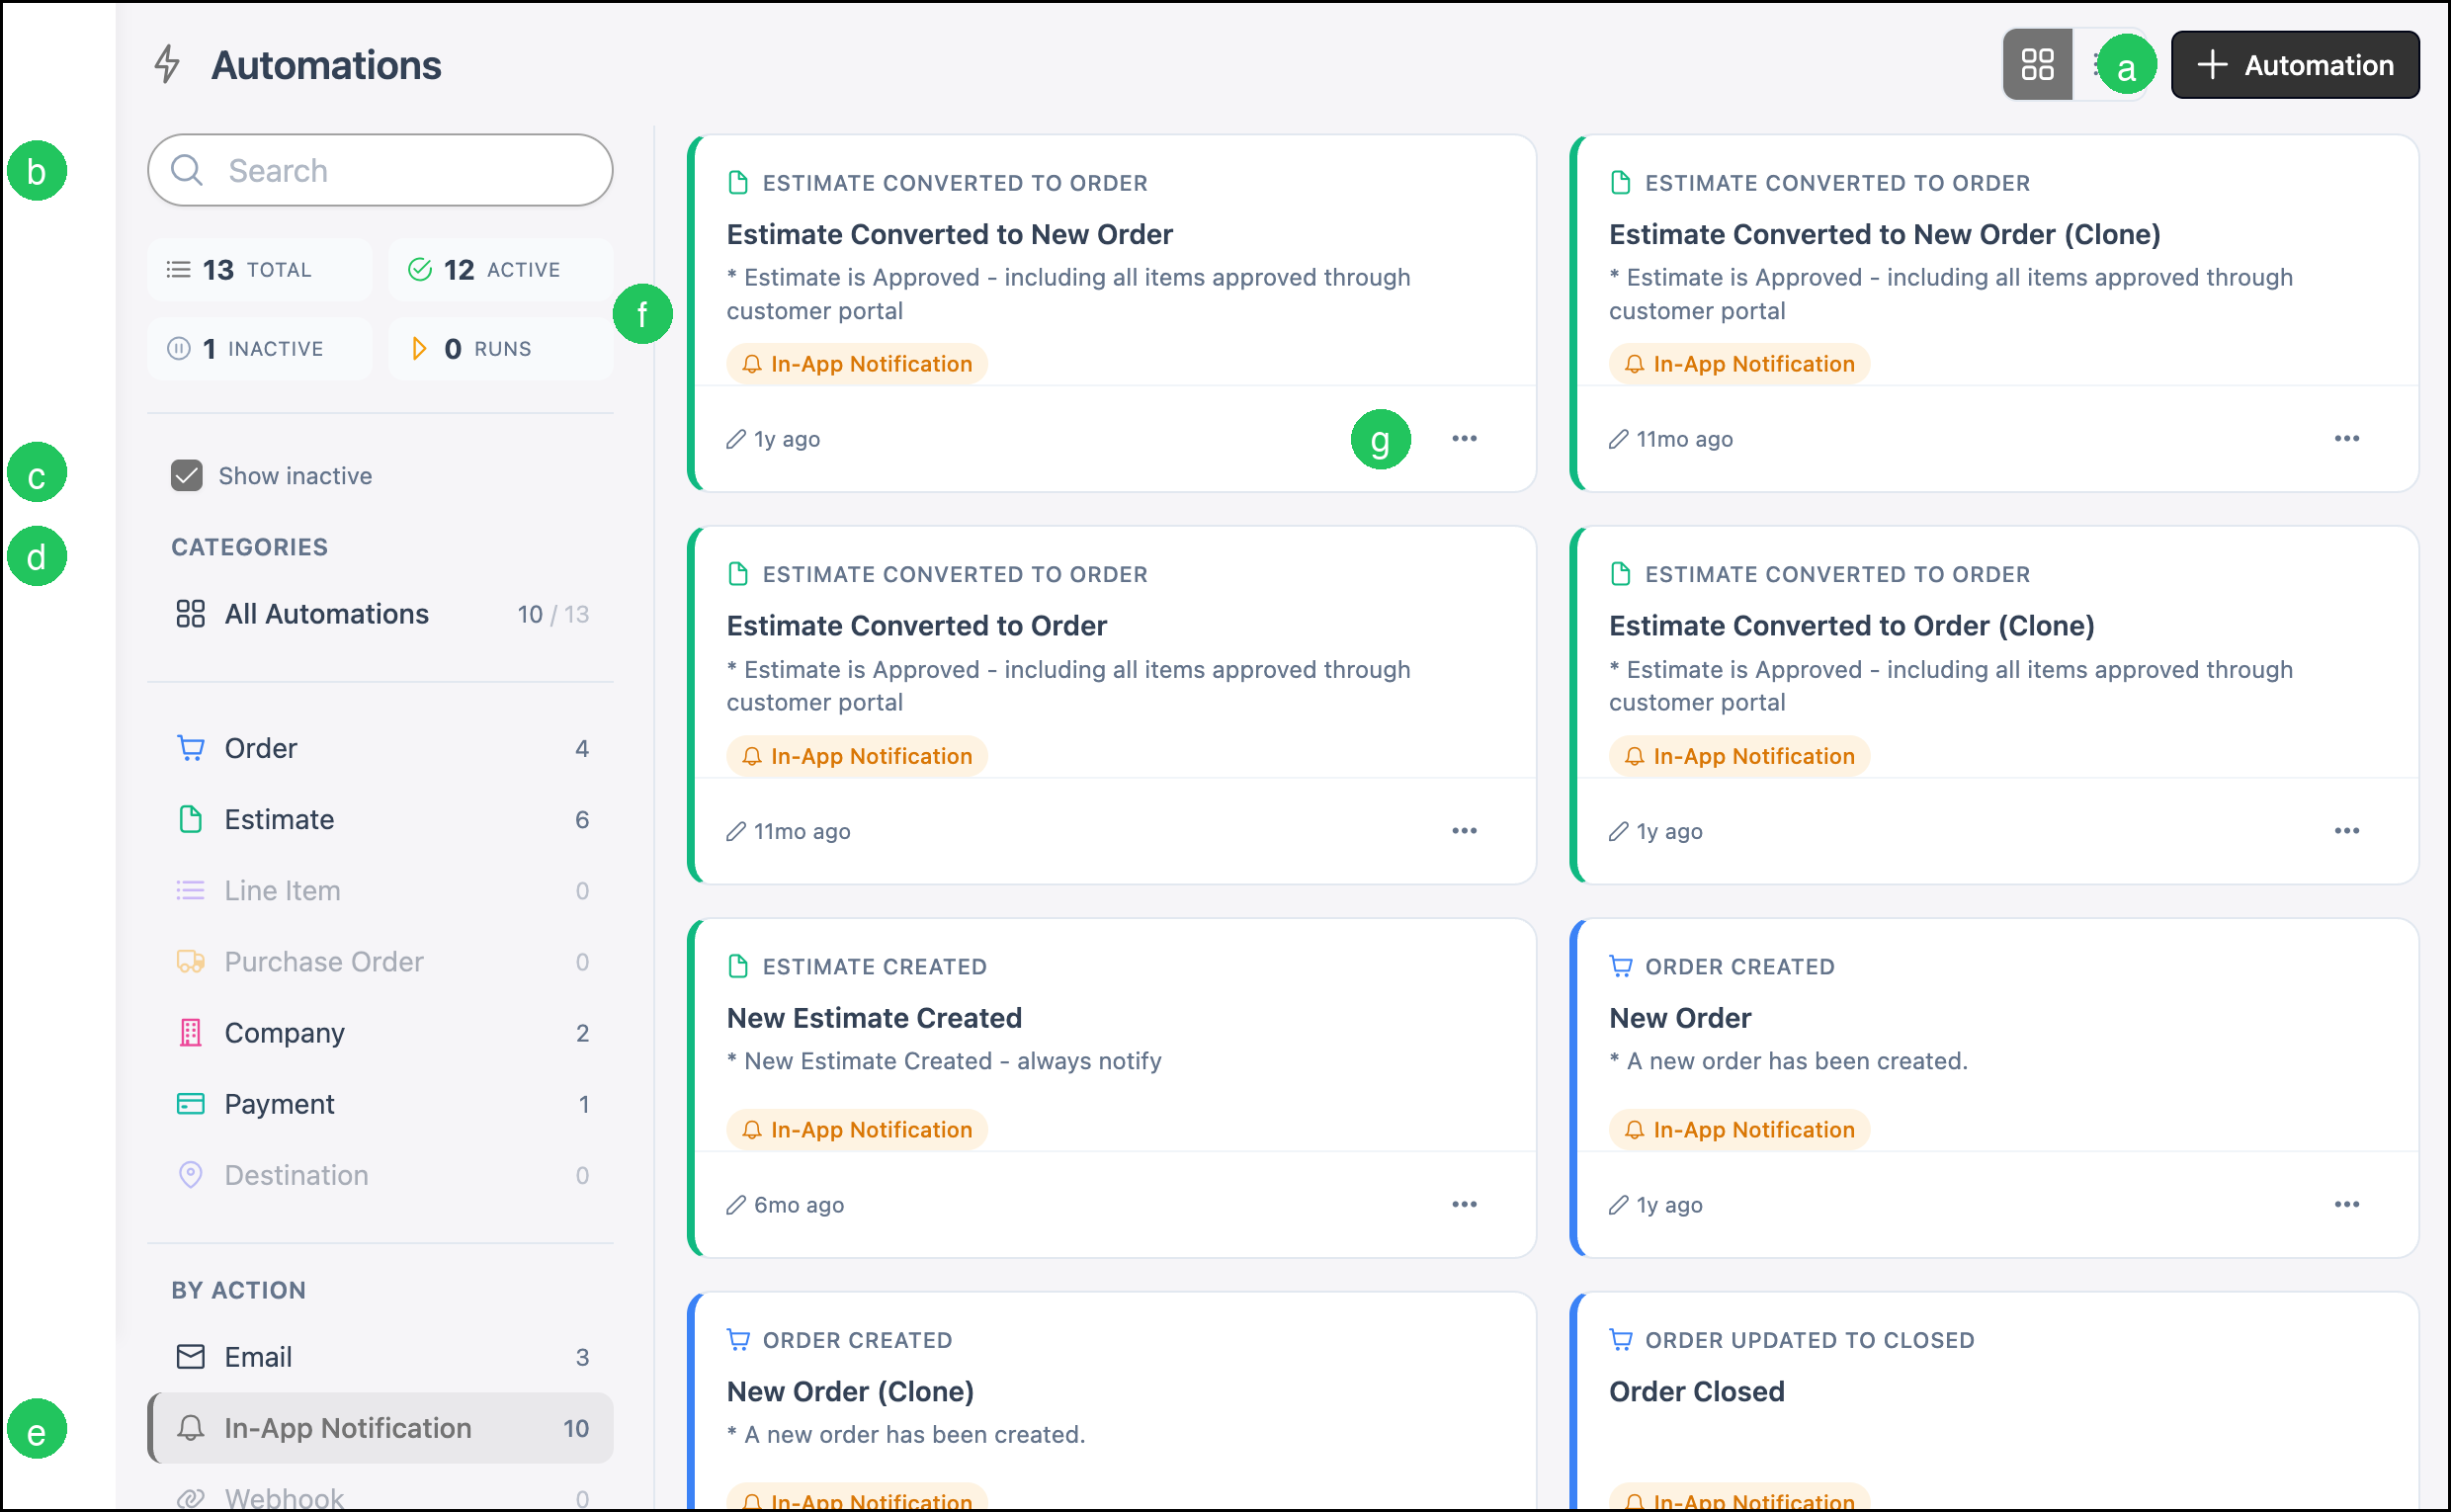Open the Estimate Converted to Order (Clone) title
The width and height of the screenshot is (2451, 1512).
[x=1851, y=626]
